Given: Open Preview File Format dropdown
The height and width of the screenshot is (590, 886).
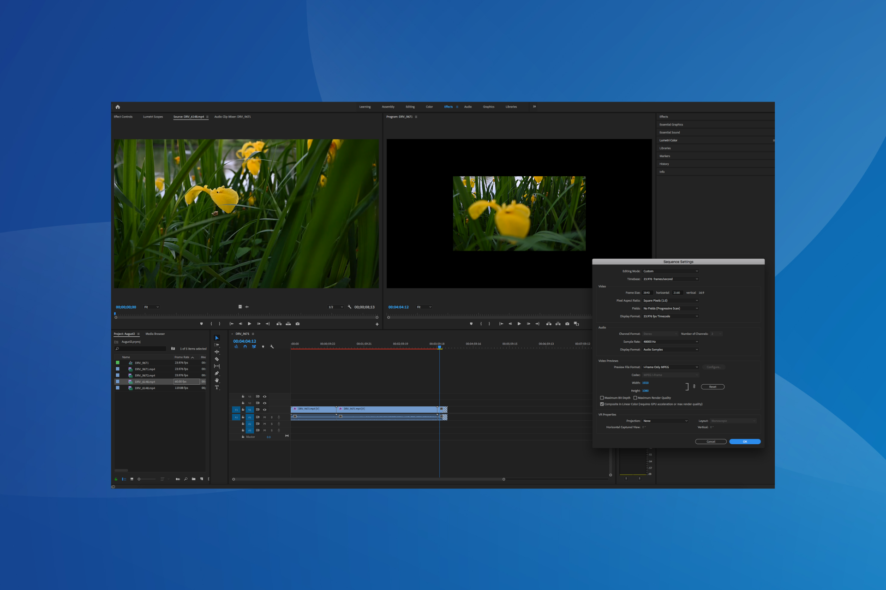Looking at the screenshot, I should (671, 367).
